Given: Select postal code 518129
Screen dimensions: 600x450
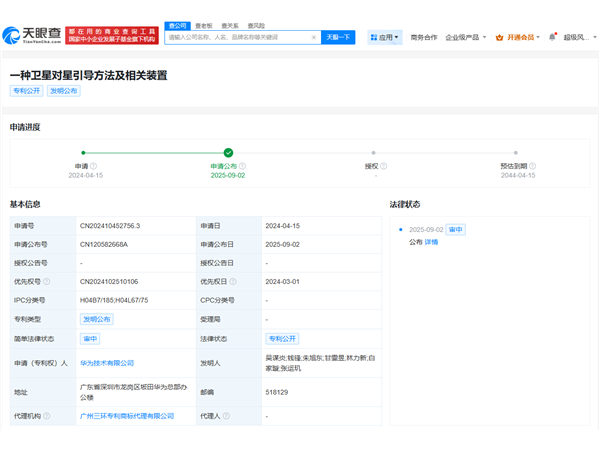Looking at the screenshot, I should click(277, 392).
